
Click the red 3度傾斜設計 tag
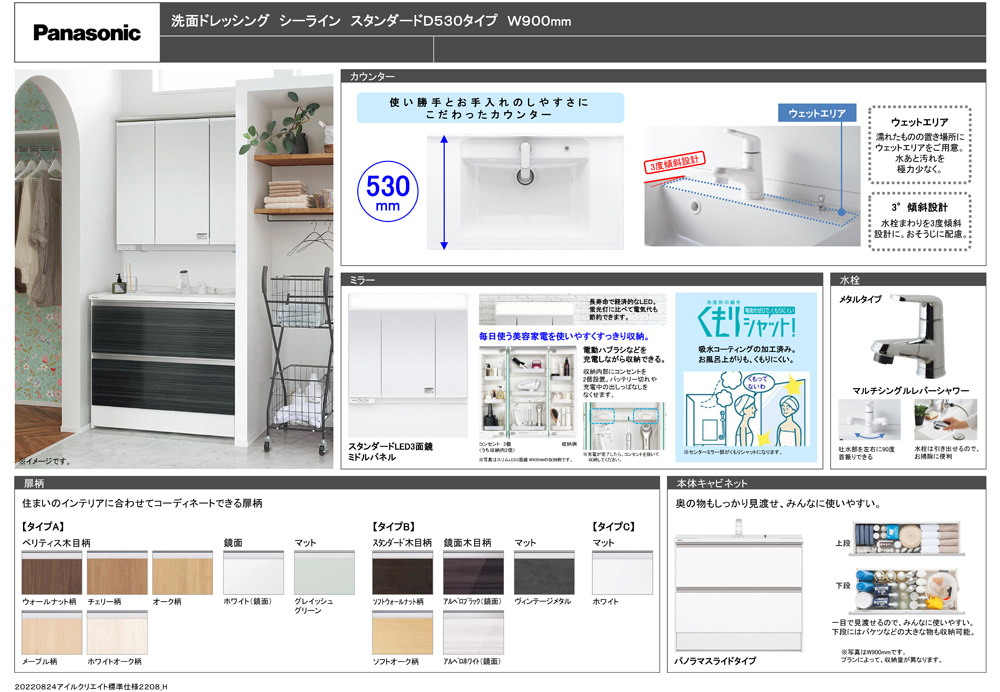pyautogui.click(x=674, y=162)
